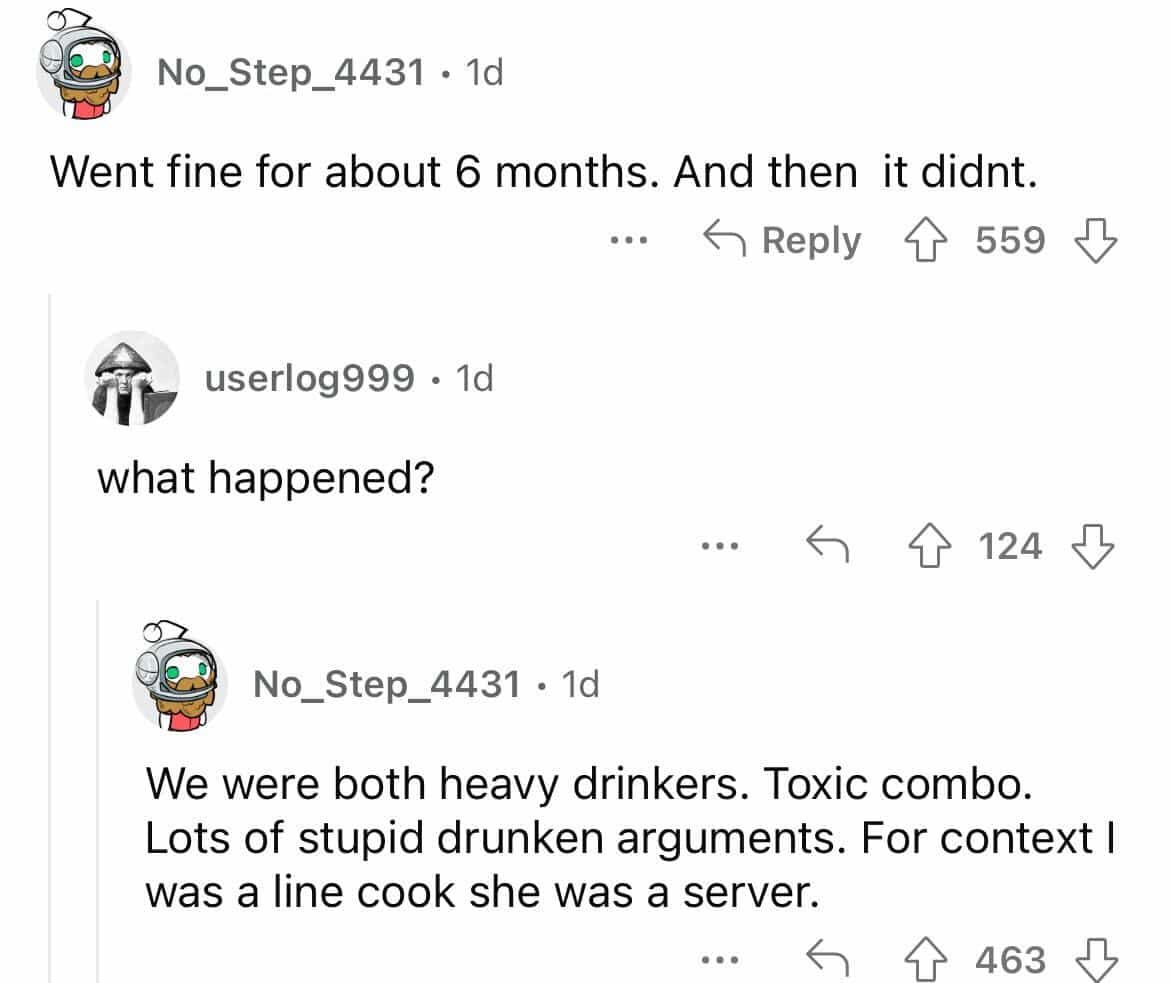The image size is (1170, 983).
Task: Open more options for heavy drinkers comment
Action: pyautogui.click(x=717, y=959)
